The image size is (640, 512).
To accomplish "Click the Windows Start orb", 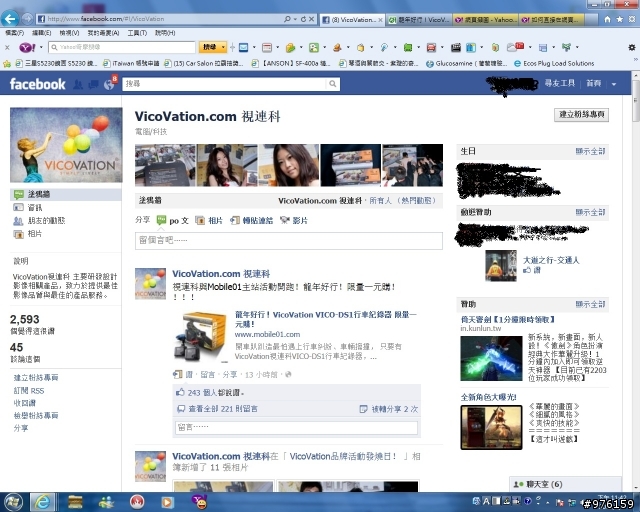I will point(13,502).
